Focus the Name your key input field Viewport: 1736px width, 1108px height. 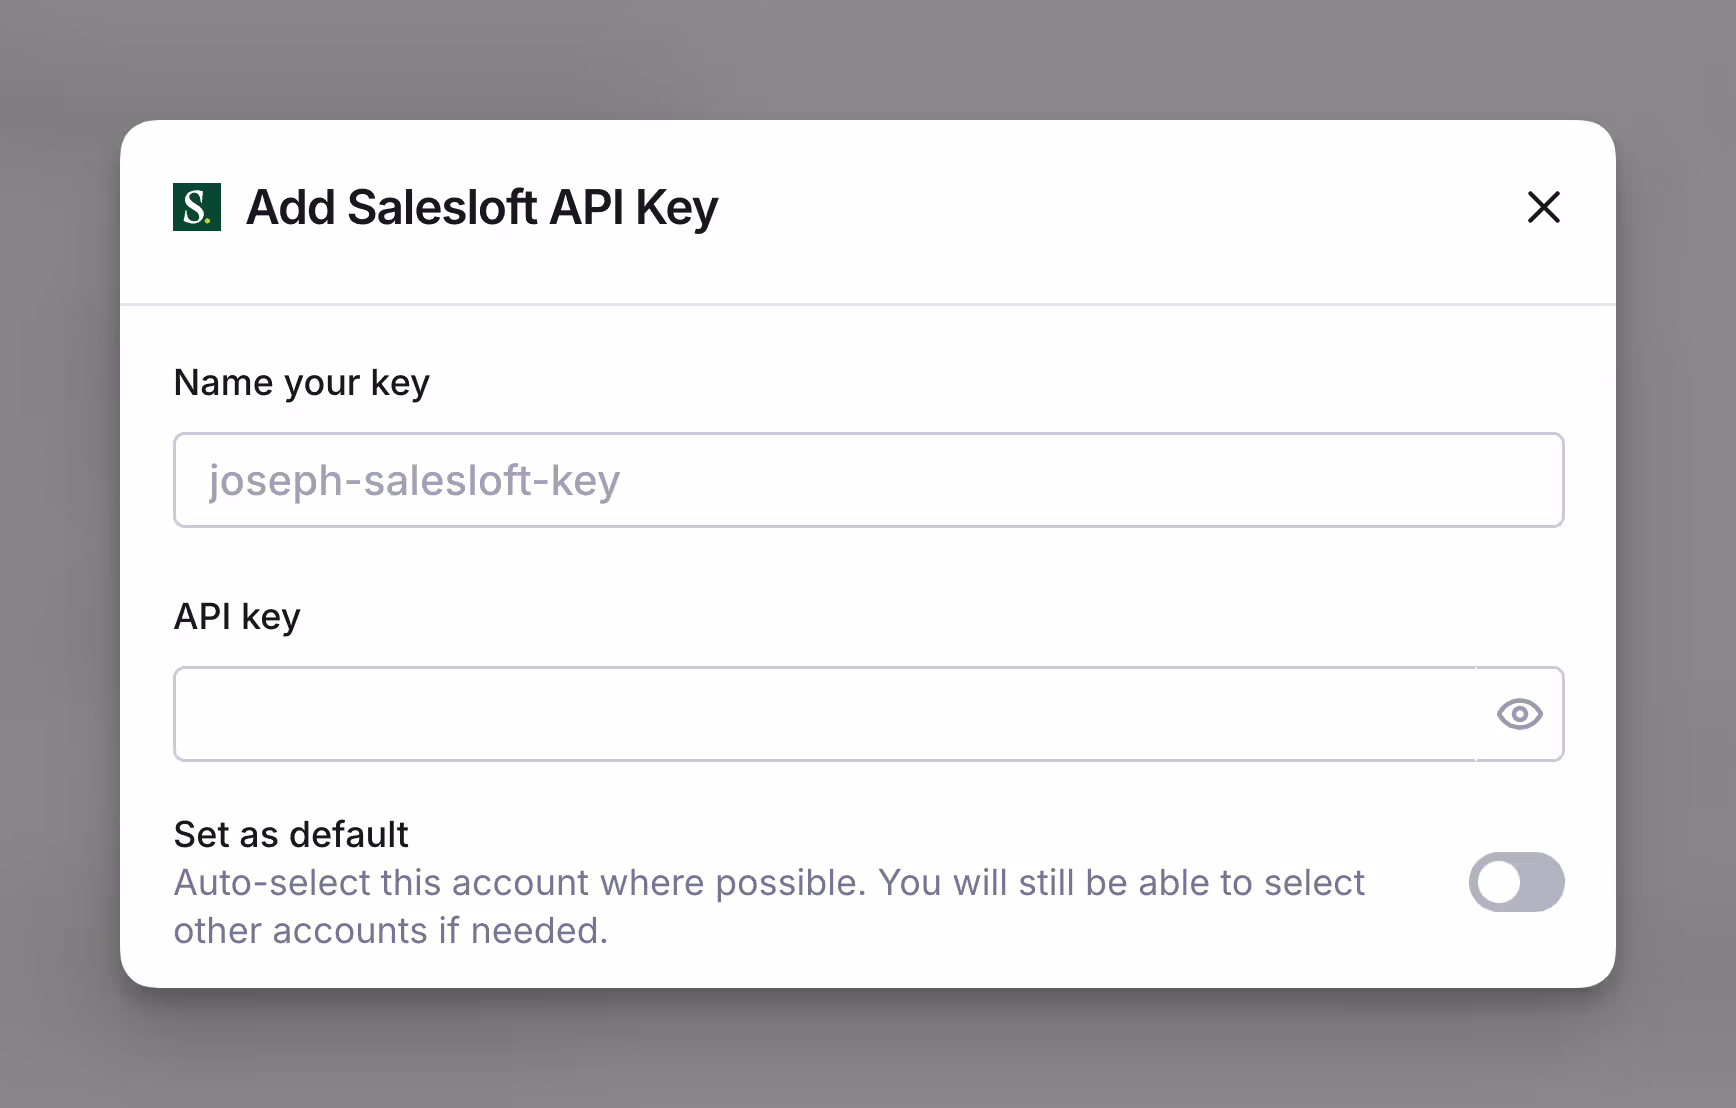tap(868, 480)
